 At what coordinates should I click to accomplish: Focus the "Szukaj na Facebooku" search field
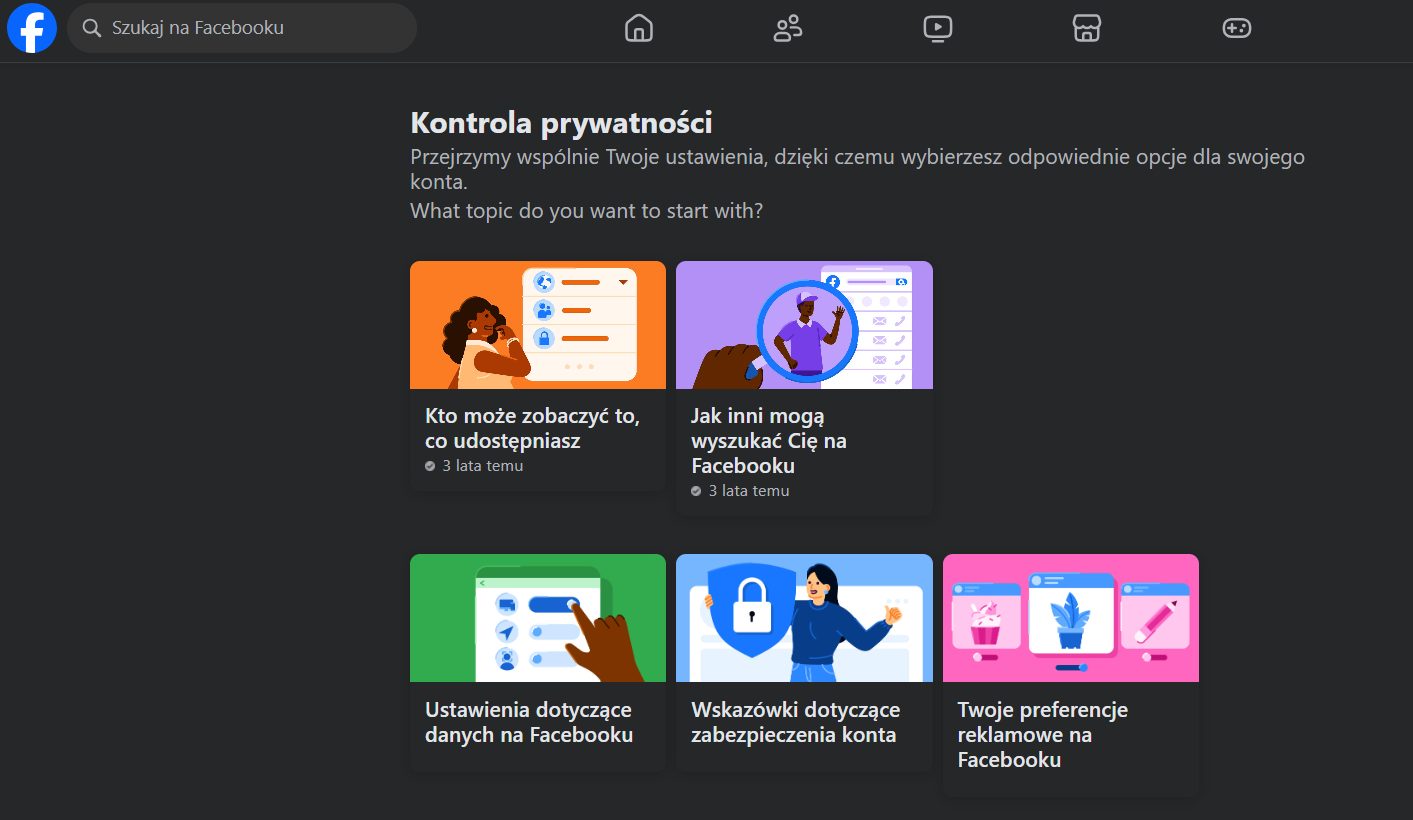pyautogui.click(x=242, y=28)
